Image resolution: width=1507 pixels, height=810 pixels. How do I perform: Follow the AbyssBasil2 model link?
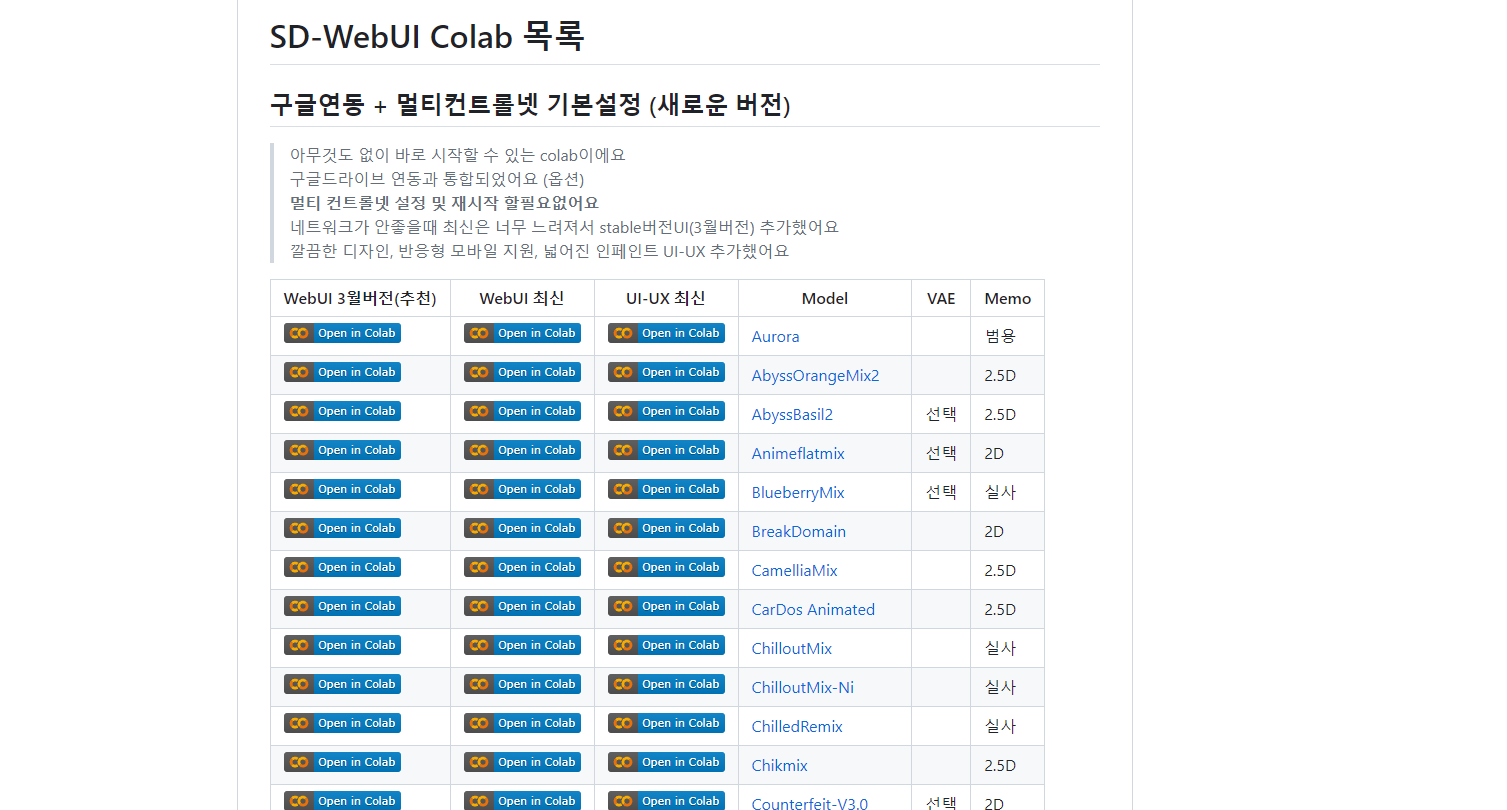792,415
